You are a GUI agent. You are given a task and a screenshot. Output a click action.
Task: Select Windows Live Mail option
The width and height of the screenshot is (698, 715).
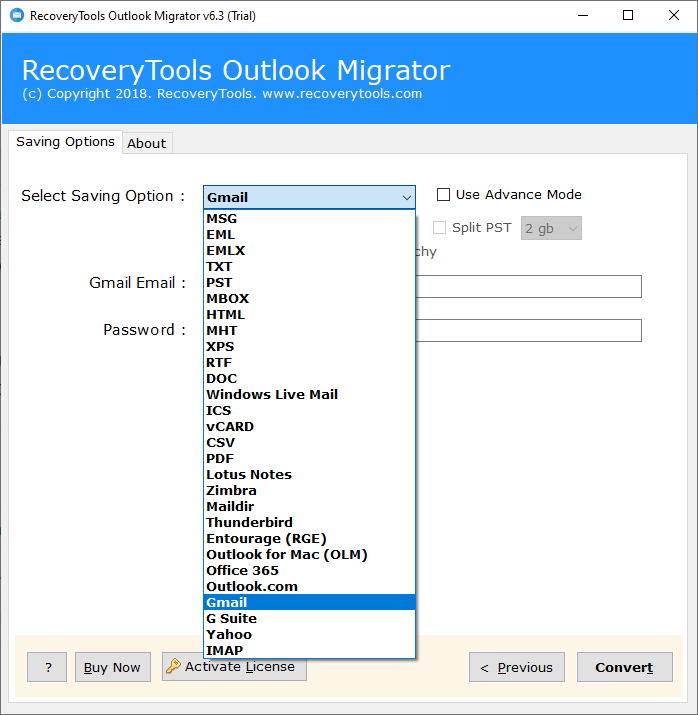[x=309, y=394]
